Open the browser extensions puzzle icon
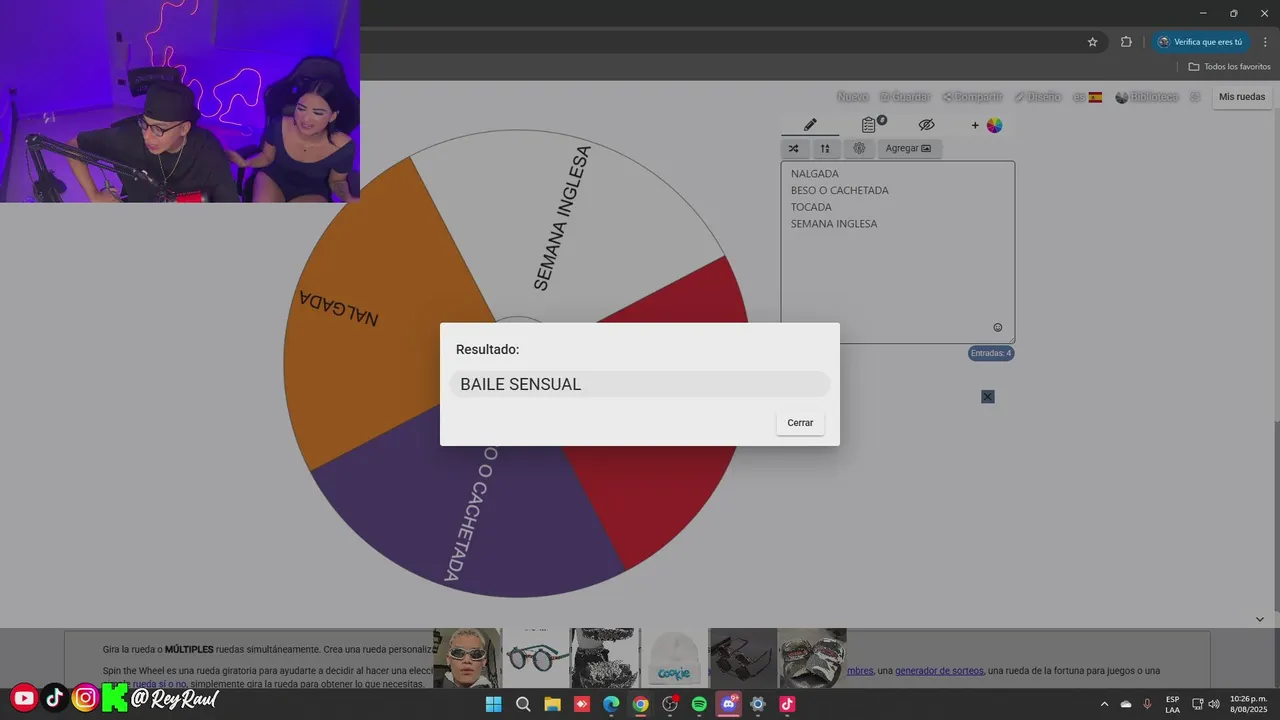Screen dimensions: 1280x720 coord(1126,42)
